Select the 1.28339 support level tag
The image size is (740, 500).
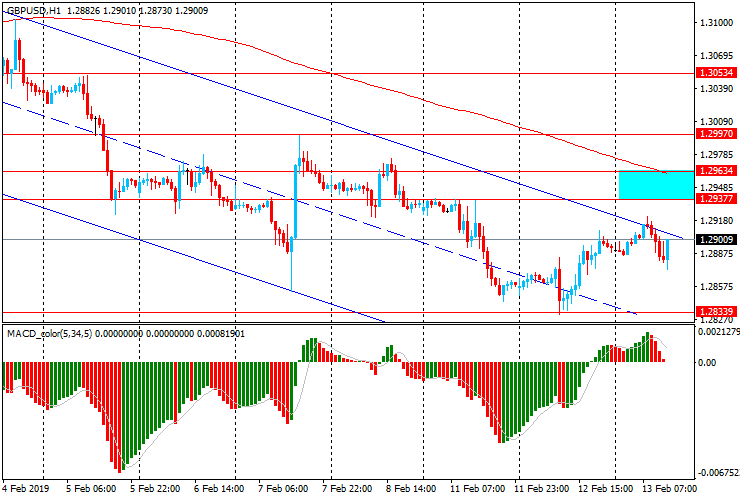[x=716, y=312]
